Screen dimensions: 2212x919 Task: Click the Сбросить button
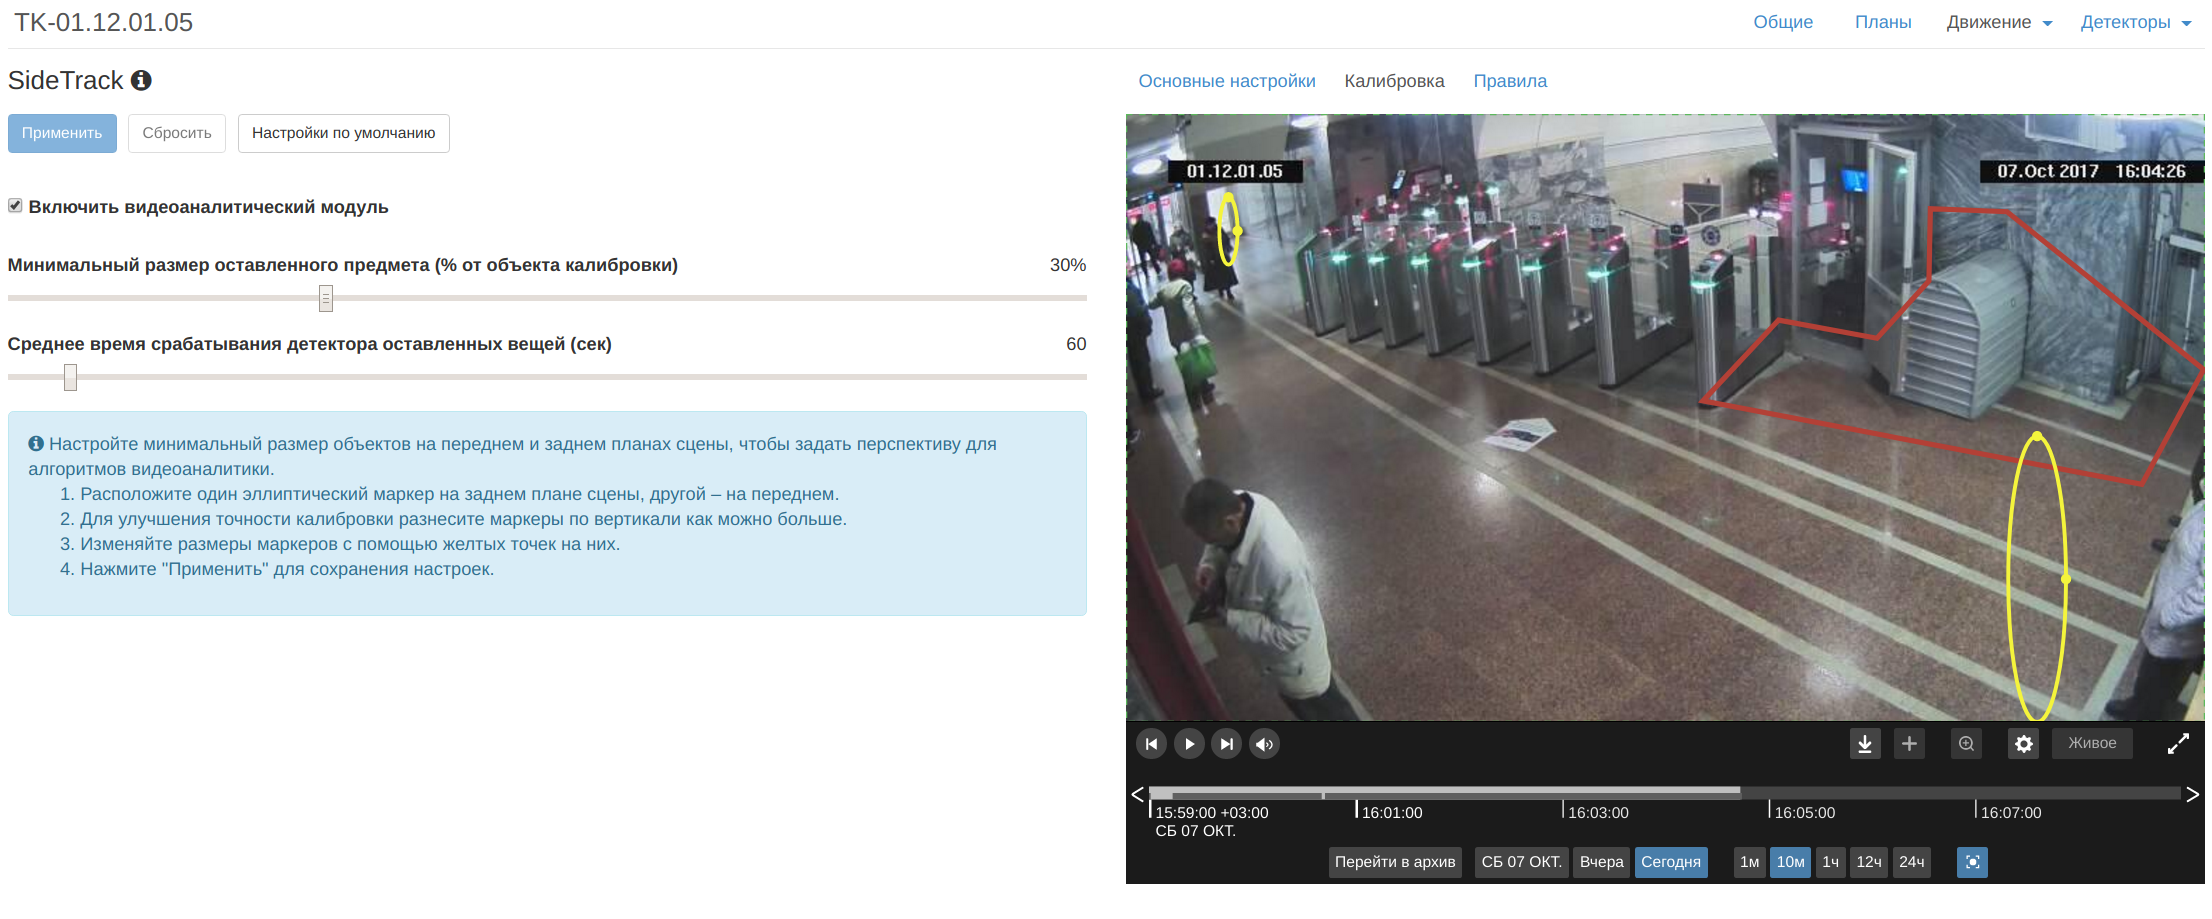coord(177,133)
